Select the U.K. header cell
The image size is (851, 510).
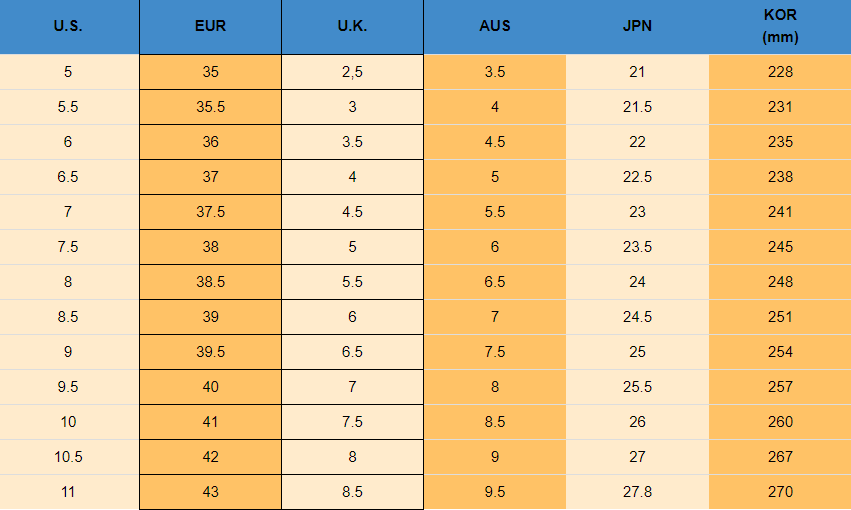pyautogui.click(x=352, y=26)
